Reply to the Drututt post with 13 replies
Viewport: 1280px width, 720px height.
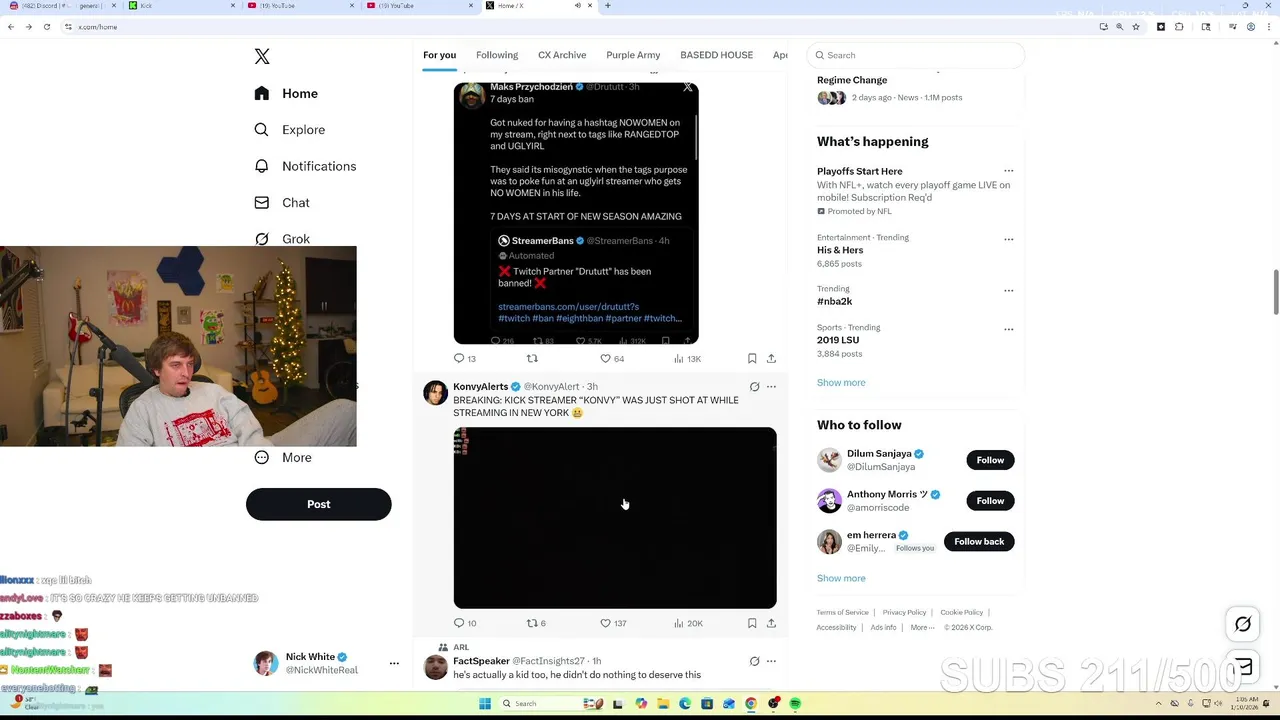tap(464, 358)
